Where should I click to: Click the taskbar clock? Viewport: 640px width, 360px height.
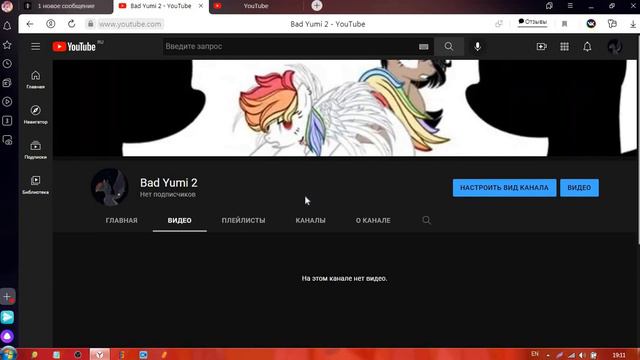tap(619, 355)
